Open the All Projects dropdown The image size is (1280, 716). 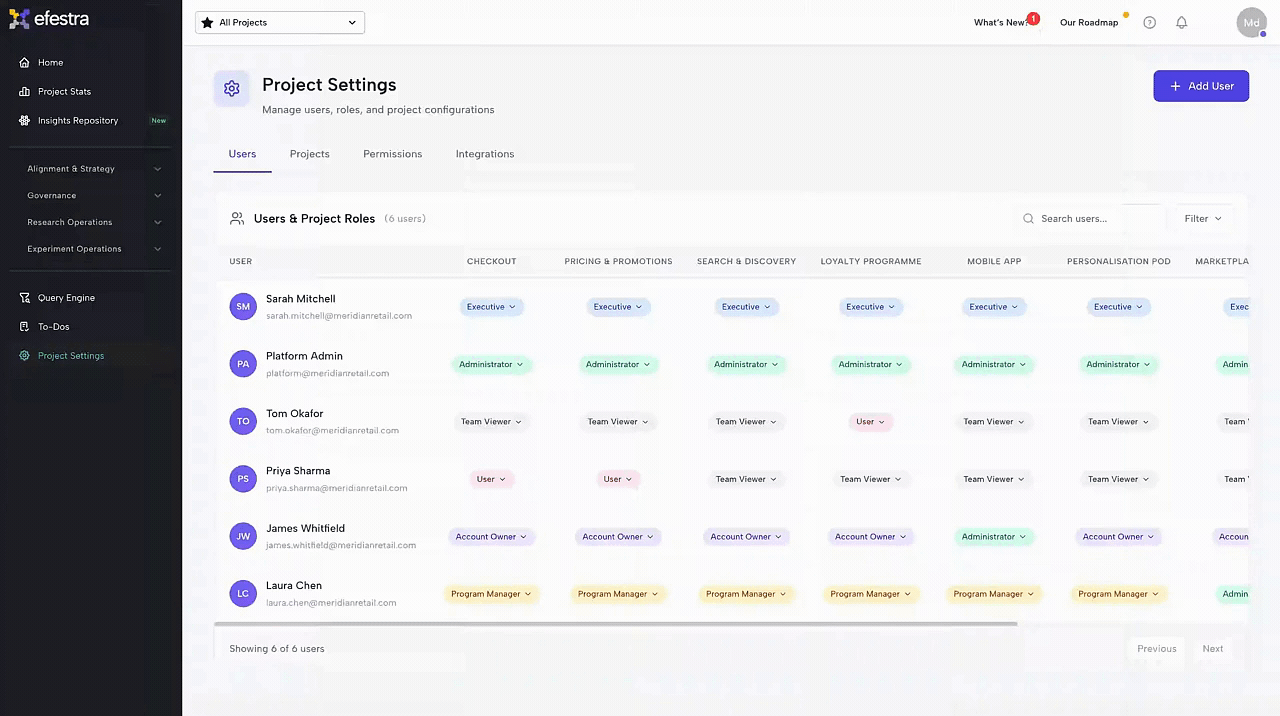[280, 22]
